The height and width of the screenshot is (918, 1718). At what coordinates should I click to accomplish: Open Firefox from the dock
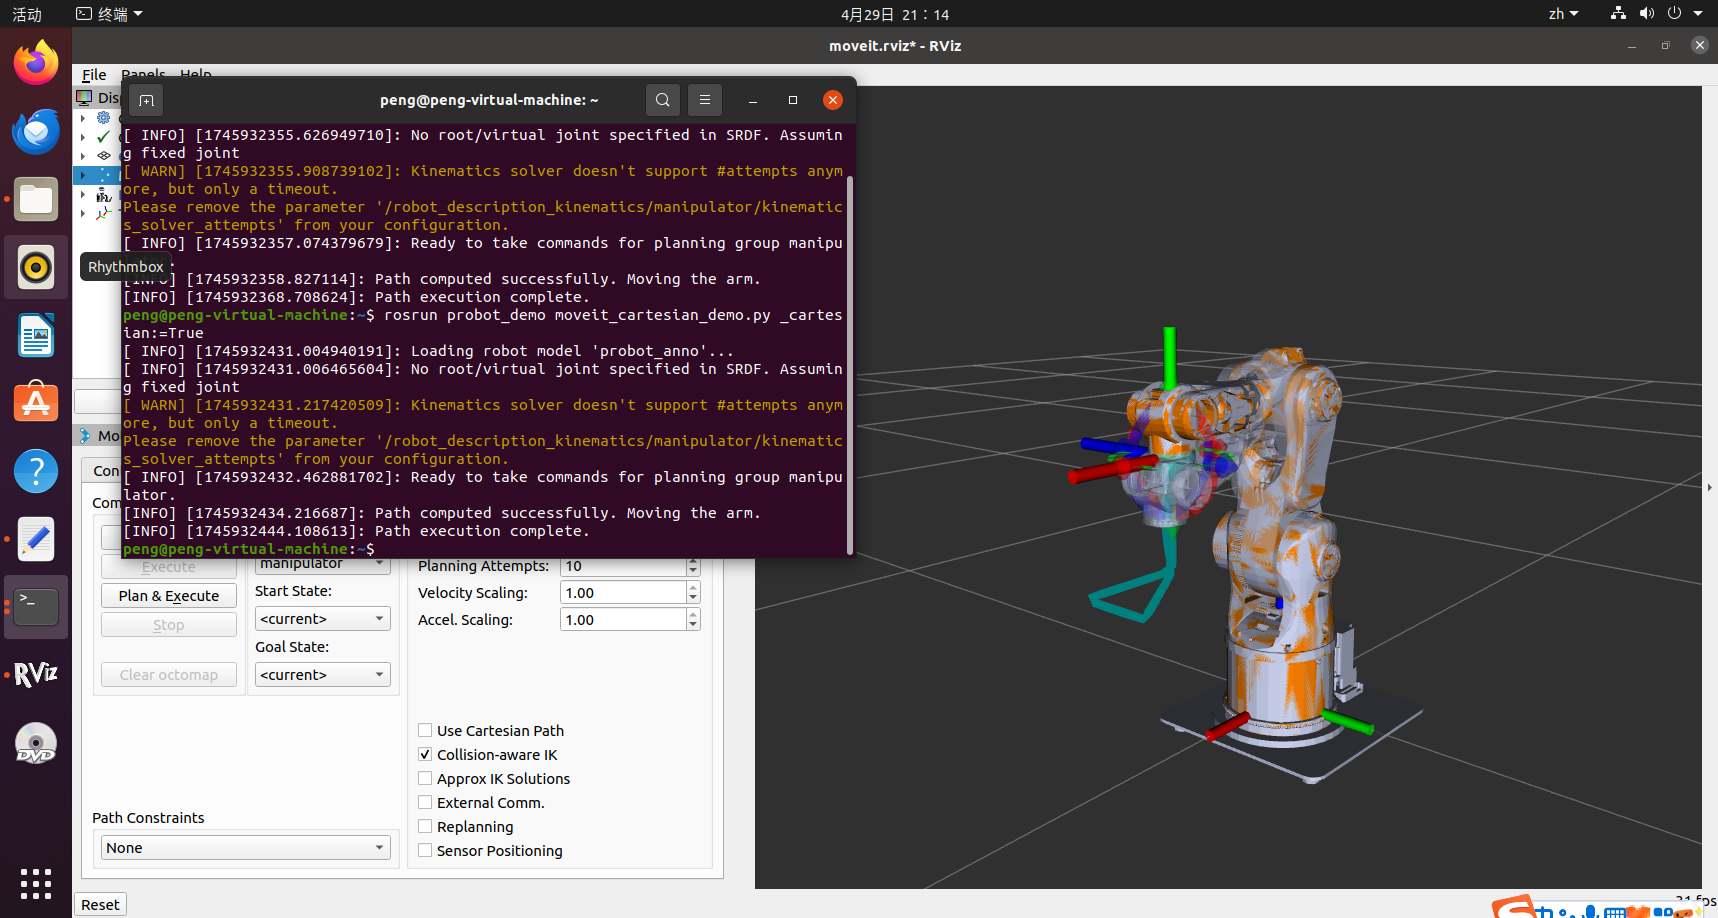[x=36, y=64]
